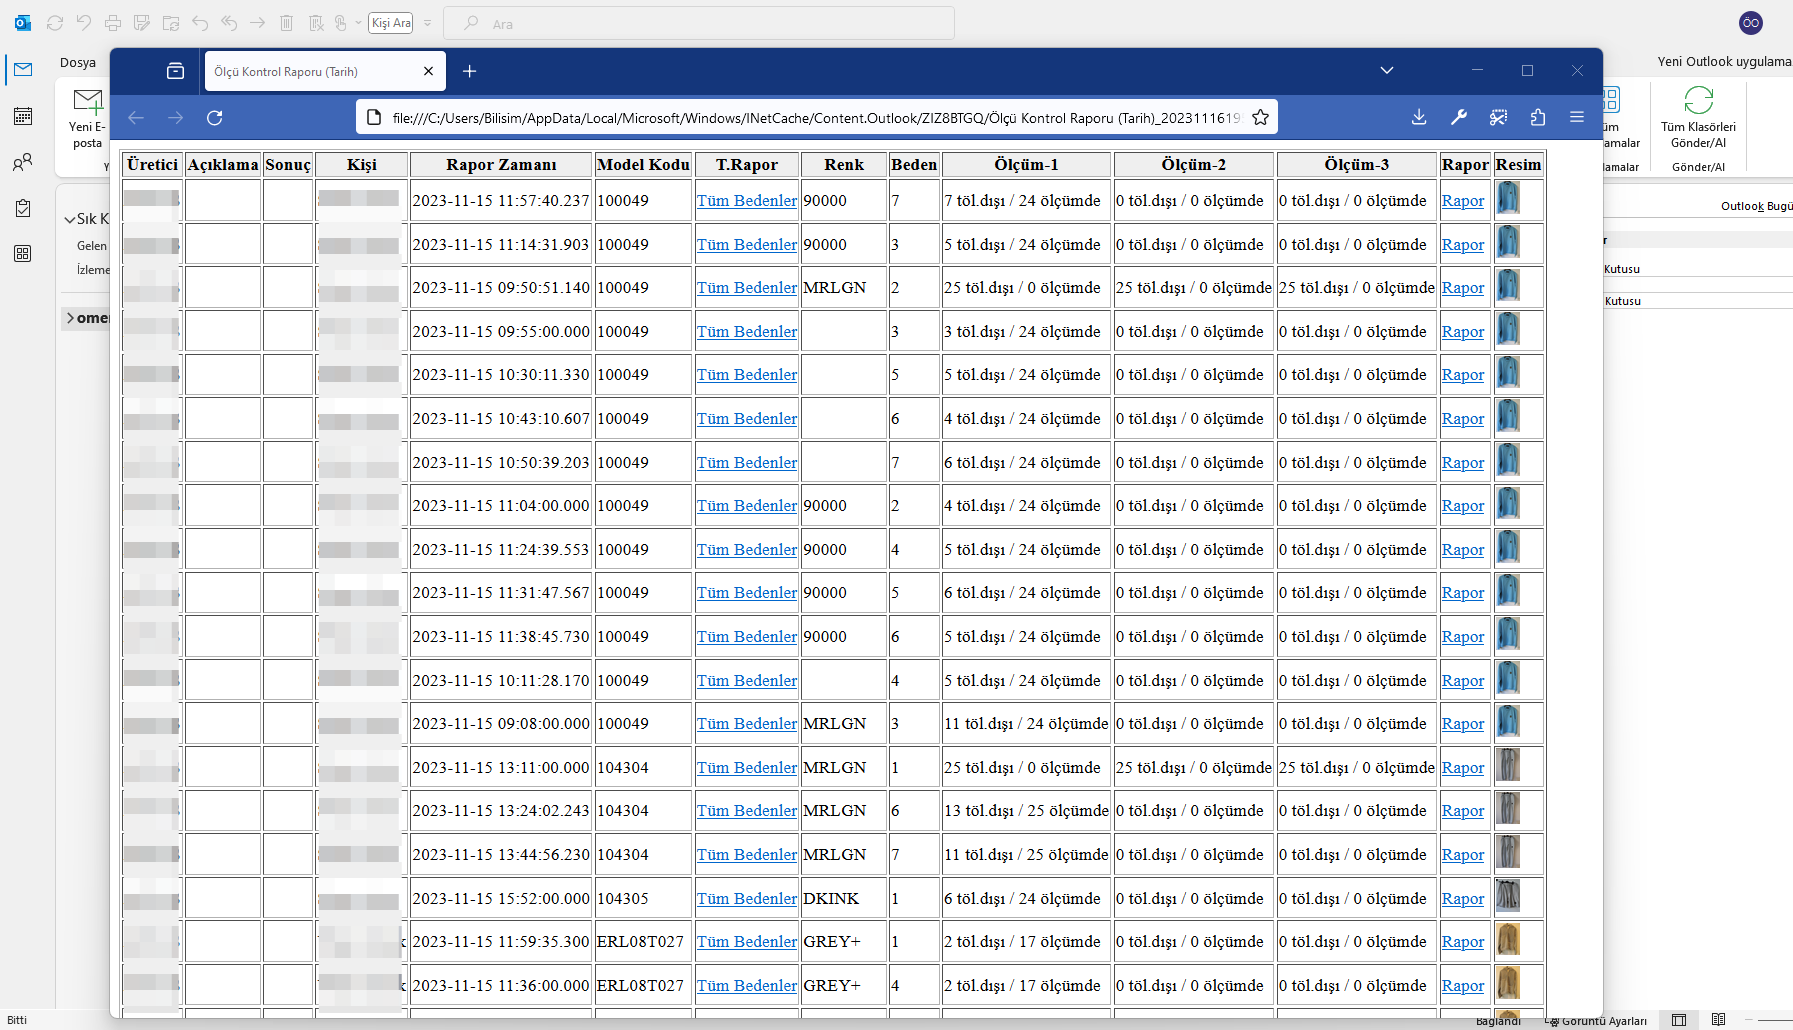This screenshot has width=1793, height=1030.
Task: Click the Outlook reply-all double arrow icon
Action: click(x=229, y=23)
